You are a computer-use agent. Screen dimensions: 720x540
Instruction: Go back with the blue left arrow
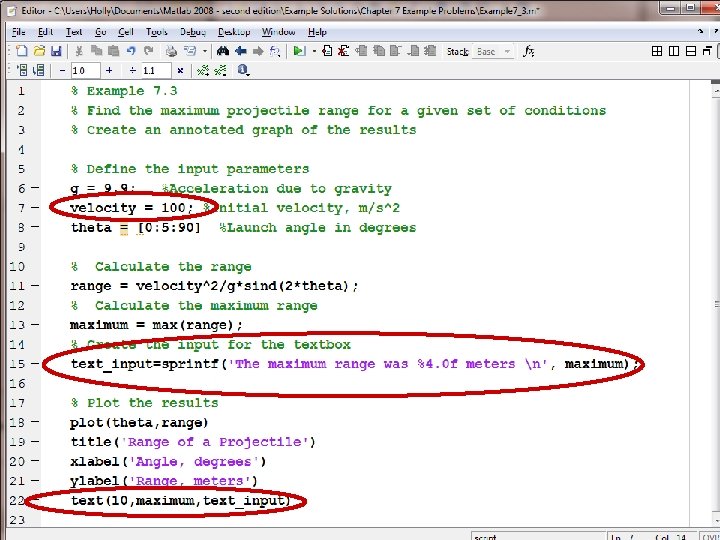tap(241, 51)
